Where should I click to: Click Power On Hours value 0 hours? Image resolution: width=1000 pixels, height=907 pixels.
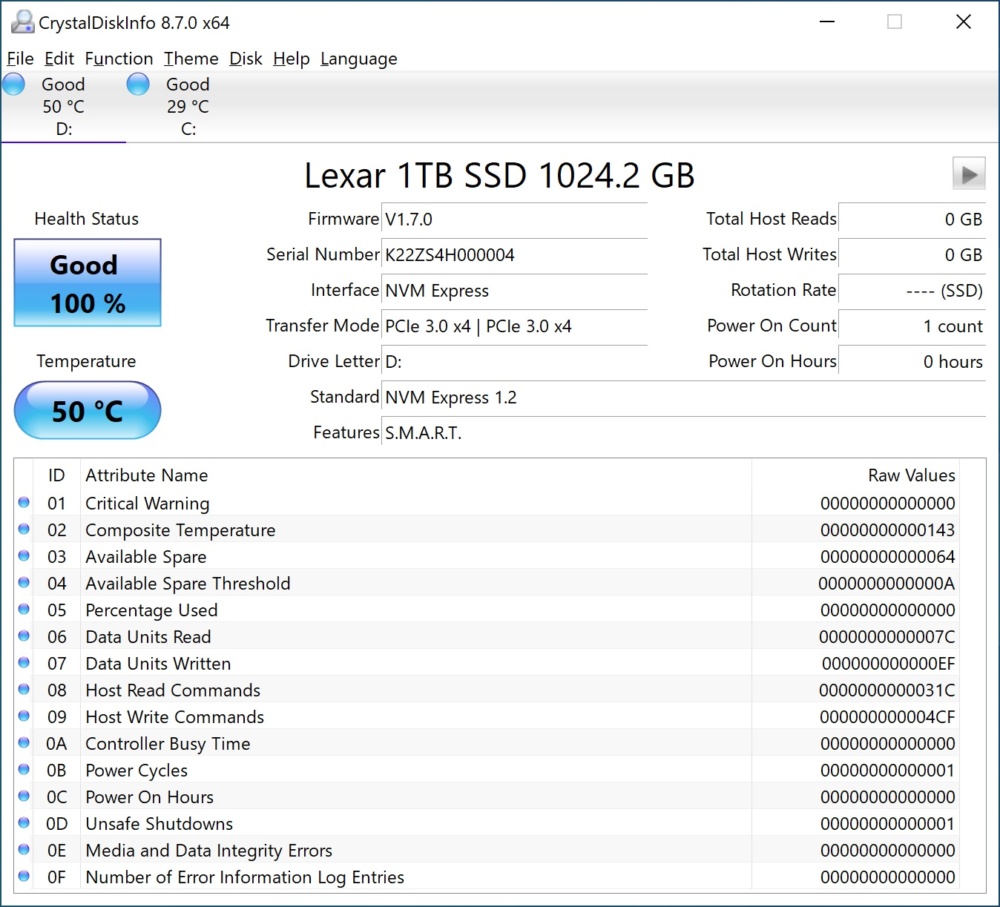[x=912, y=362]
